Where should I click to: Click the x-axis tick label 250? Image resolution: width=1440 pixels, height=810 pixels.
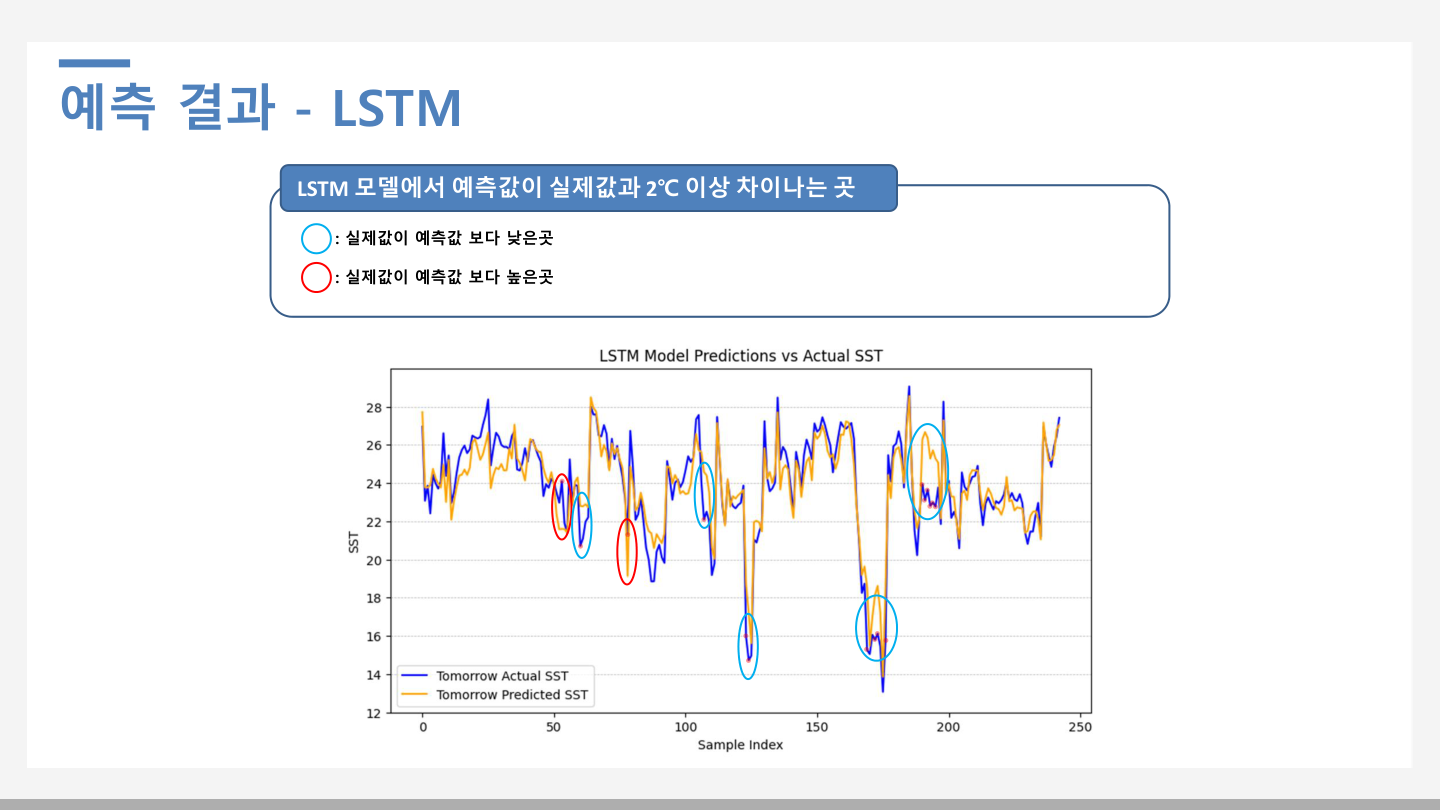(x=1080, y=727)
